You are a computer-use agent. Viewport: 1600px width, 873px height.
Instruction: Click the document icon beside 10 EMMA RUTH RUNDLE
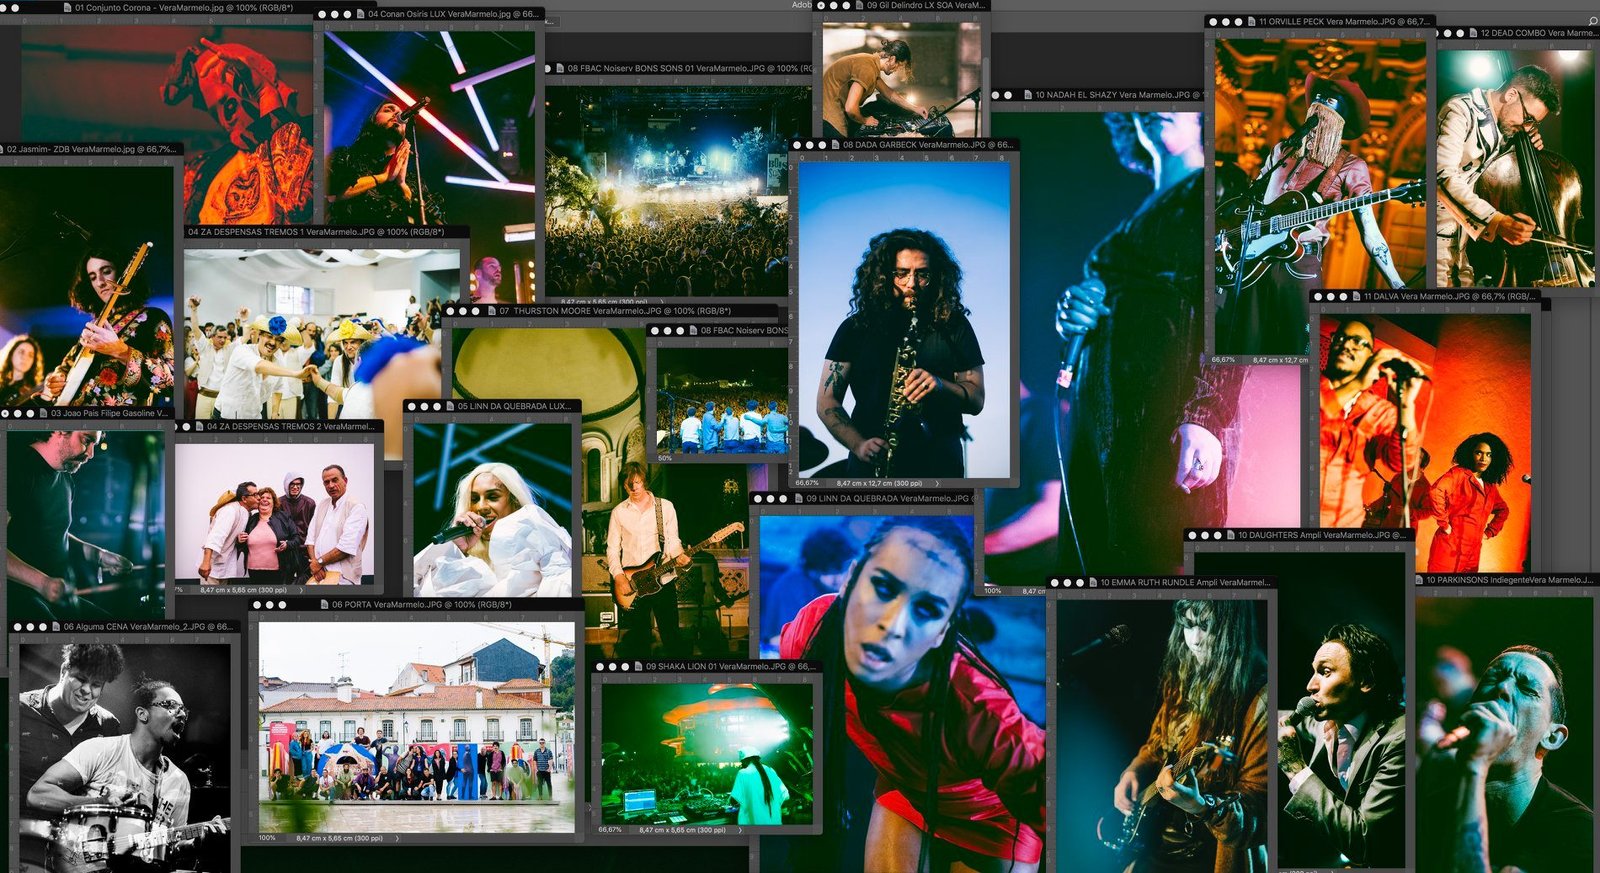coord(1092,582)
